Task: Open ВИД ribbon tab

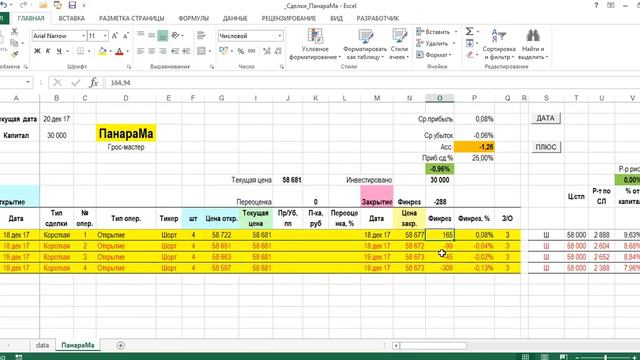Action: point(336,18)
